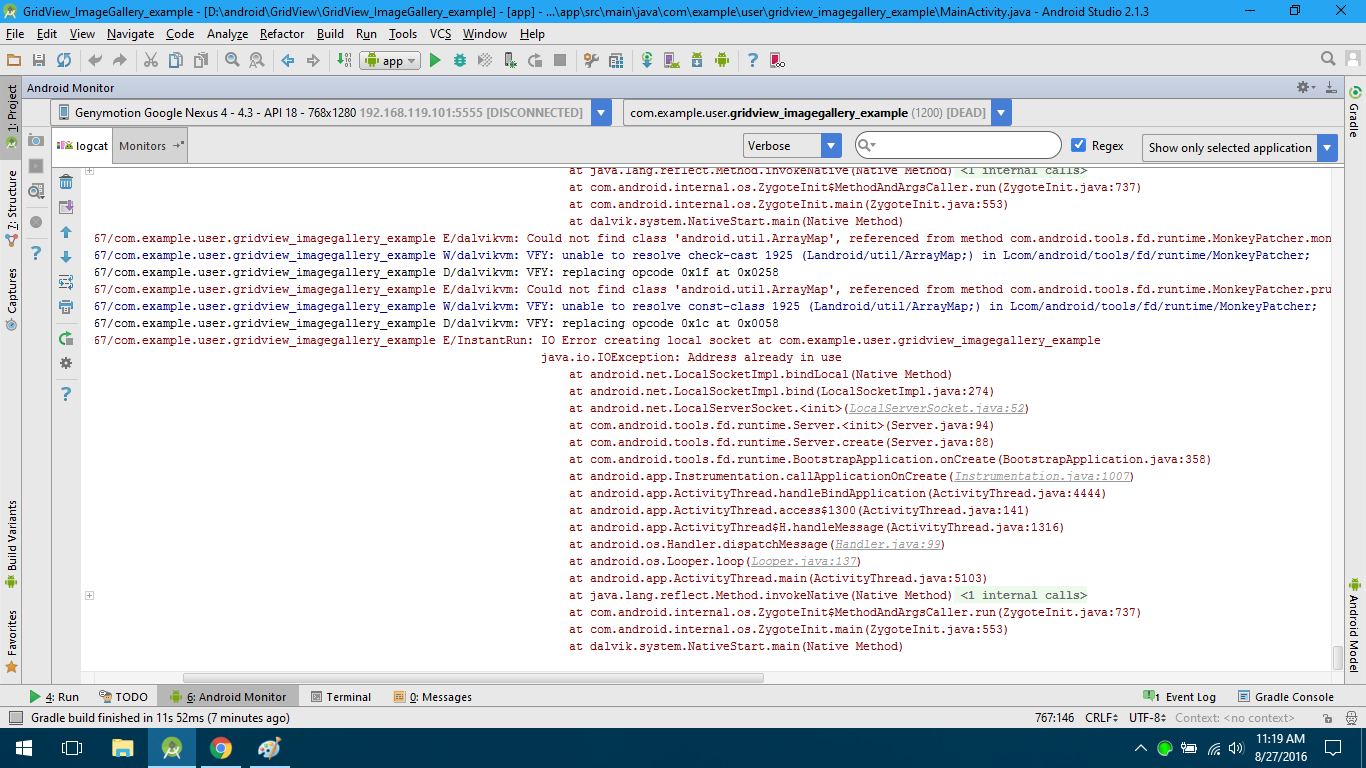Open the SDK Manager download icon

[x=697, y=61]
